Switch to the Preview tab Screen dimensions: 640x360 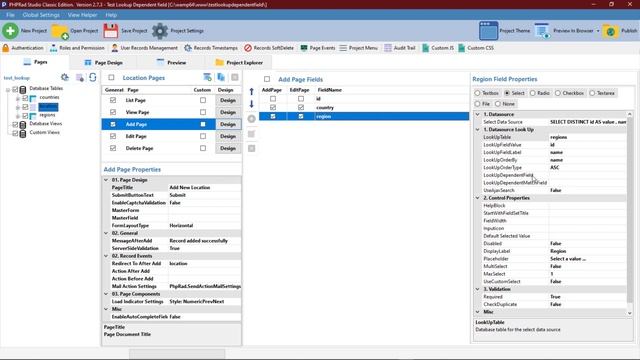pos(171,62)
